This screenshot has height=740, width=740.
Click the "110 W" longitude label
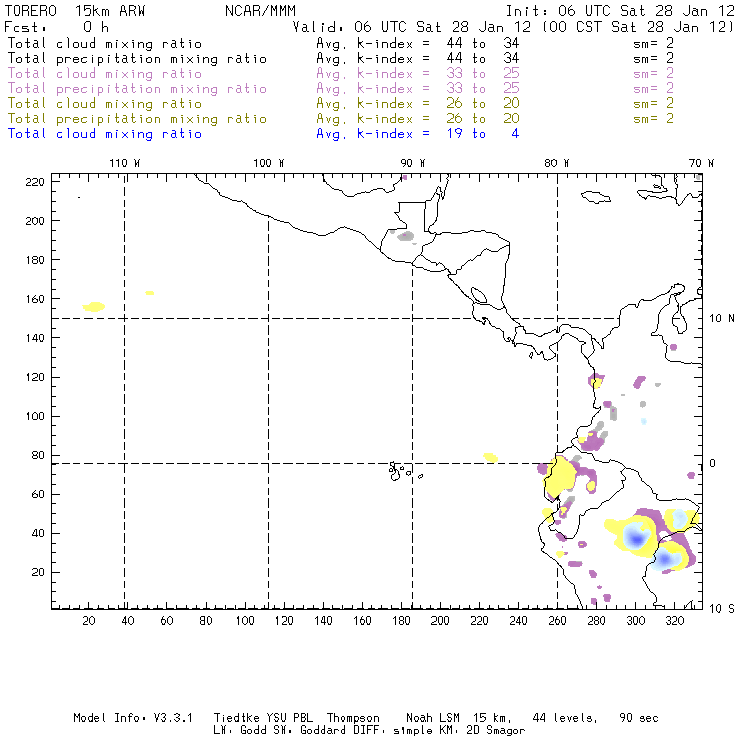click(x=125, y=163)
